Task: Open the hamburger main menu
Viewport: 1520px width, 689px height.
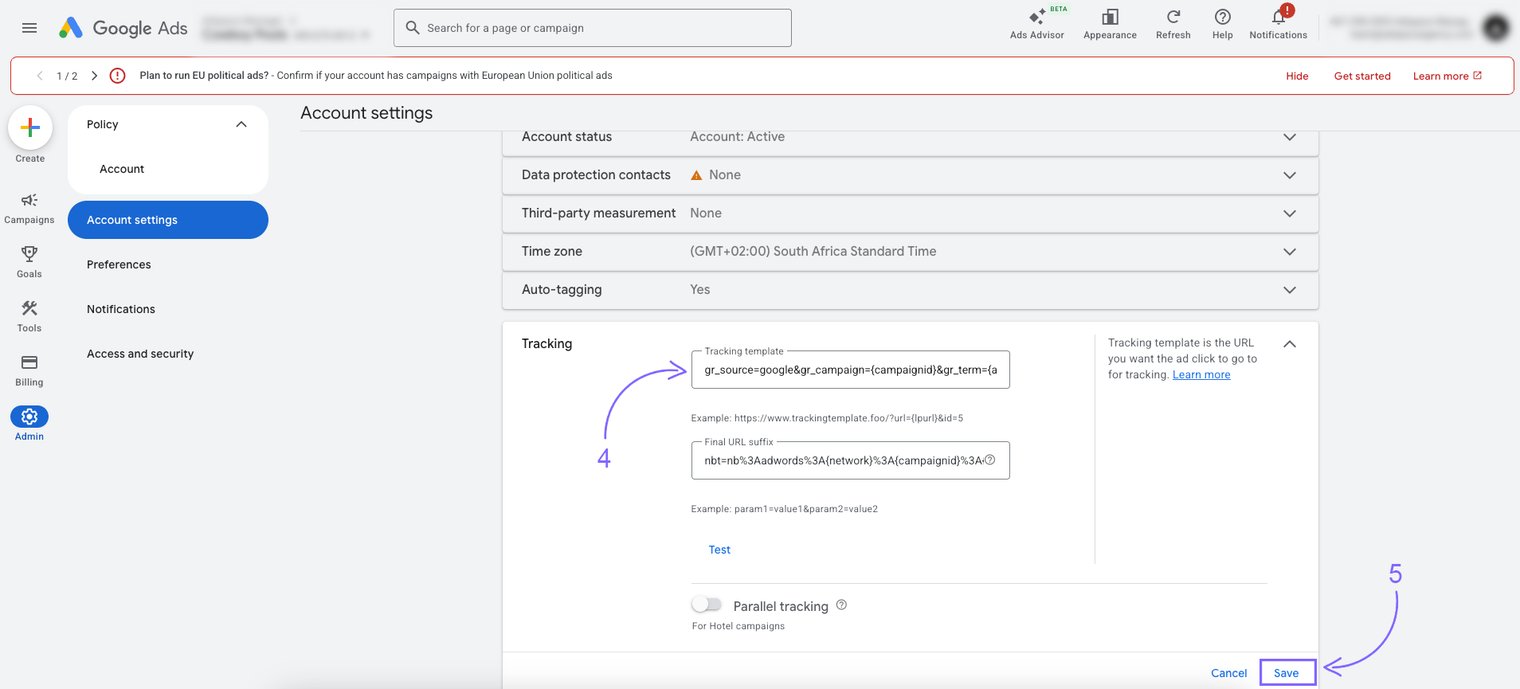Action: click(29, 28)
